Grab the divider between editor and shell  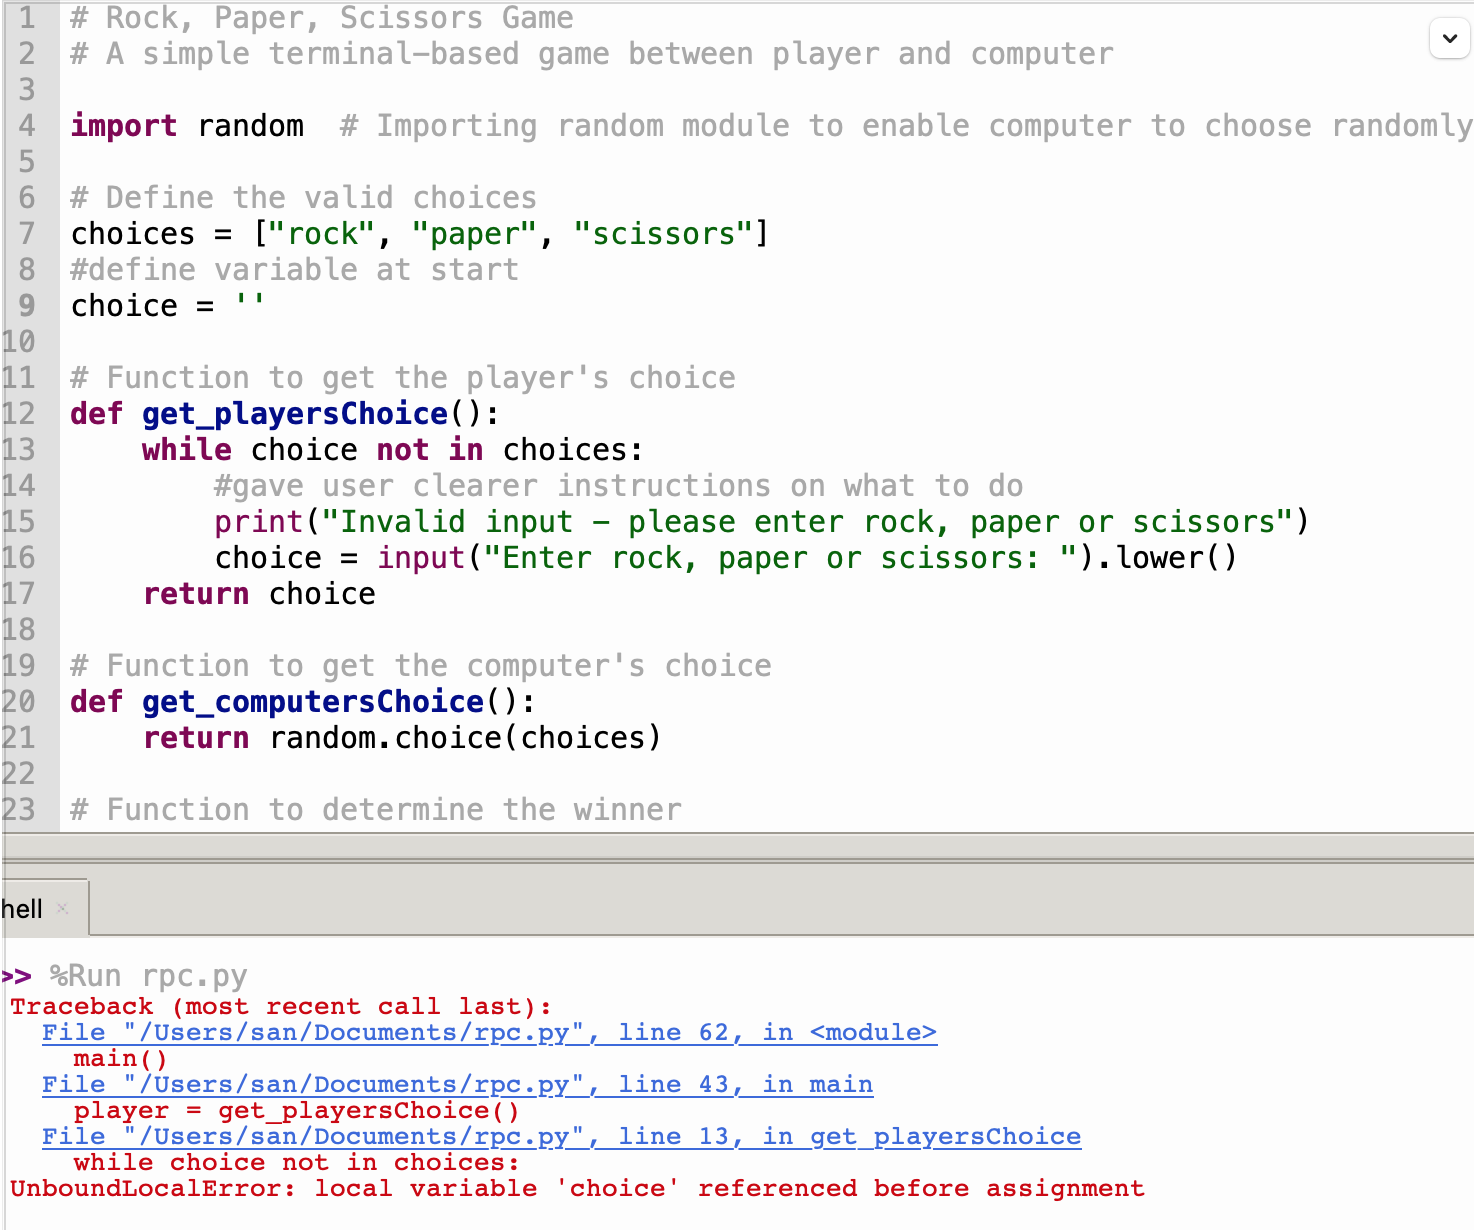tap(737, 846)
